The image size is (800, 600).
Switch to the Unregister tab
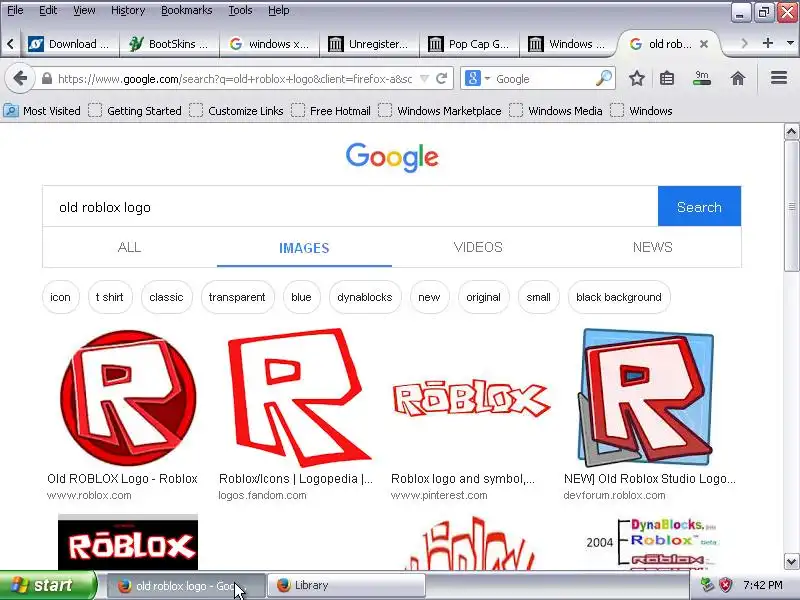pyautogui.click(x=369, y=44)
